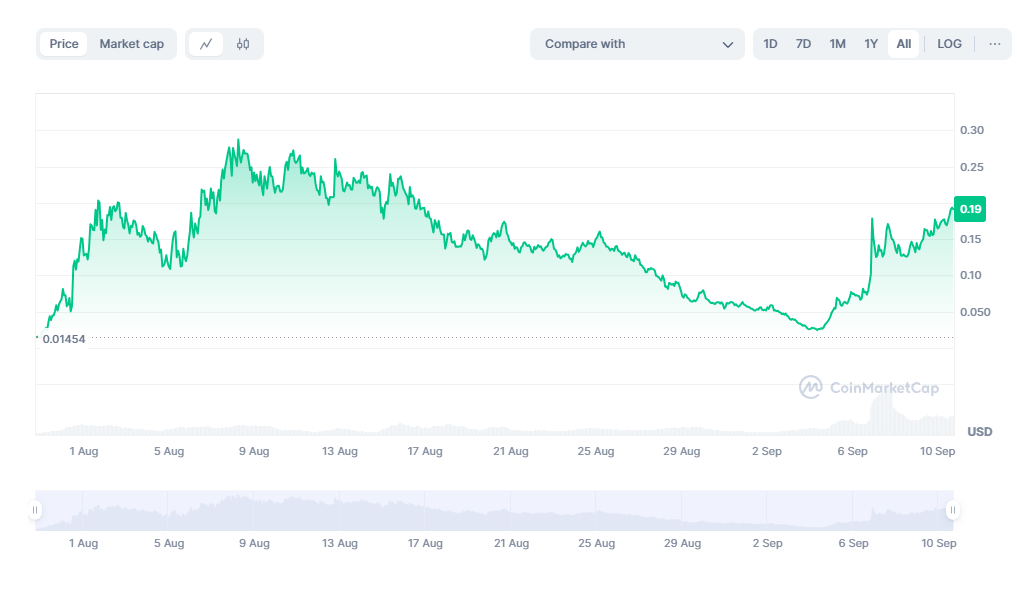Click the chart peak near 9 Aug
1017x600 pixels.
(x=237, y=141)
